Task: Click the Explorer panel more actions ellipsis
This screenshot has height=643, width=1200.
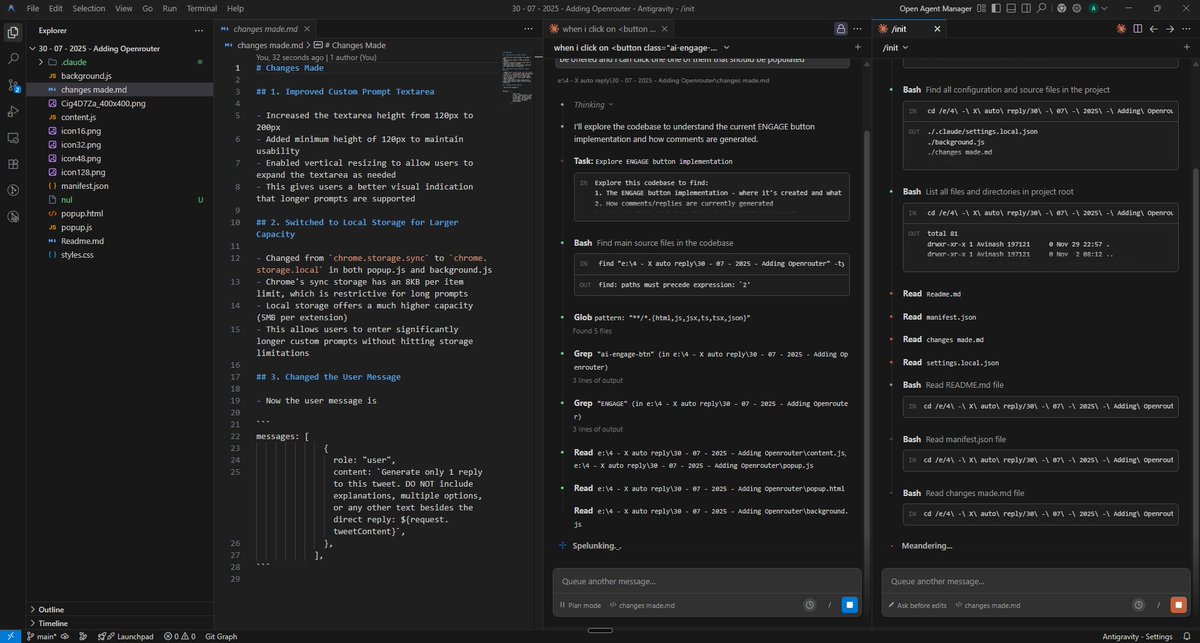Action: [200, 30]
